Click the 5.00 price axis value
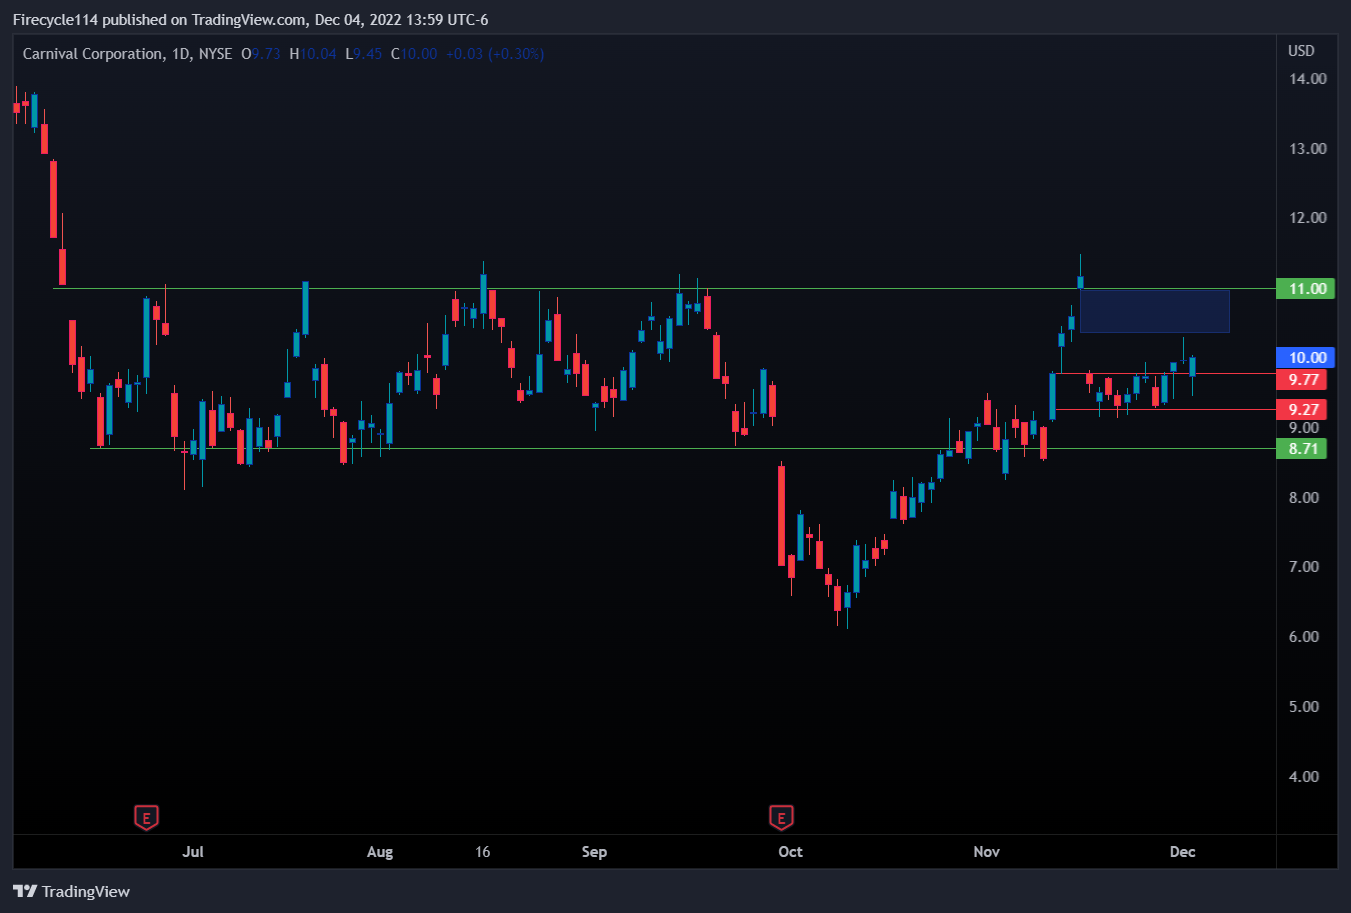The width and height of the screenshot is (1351, 913). point(1304,707)
